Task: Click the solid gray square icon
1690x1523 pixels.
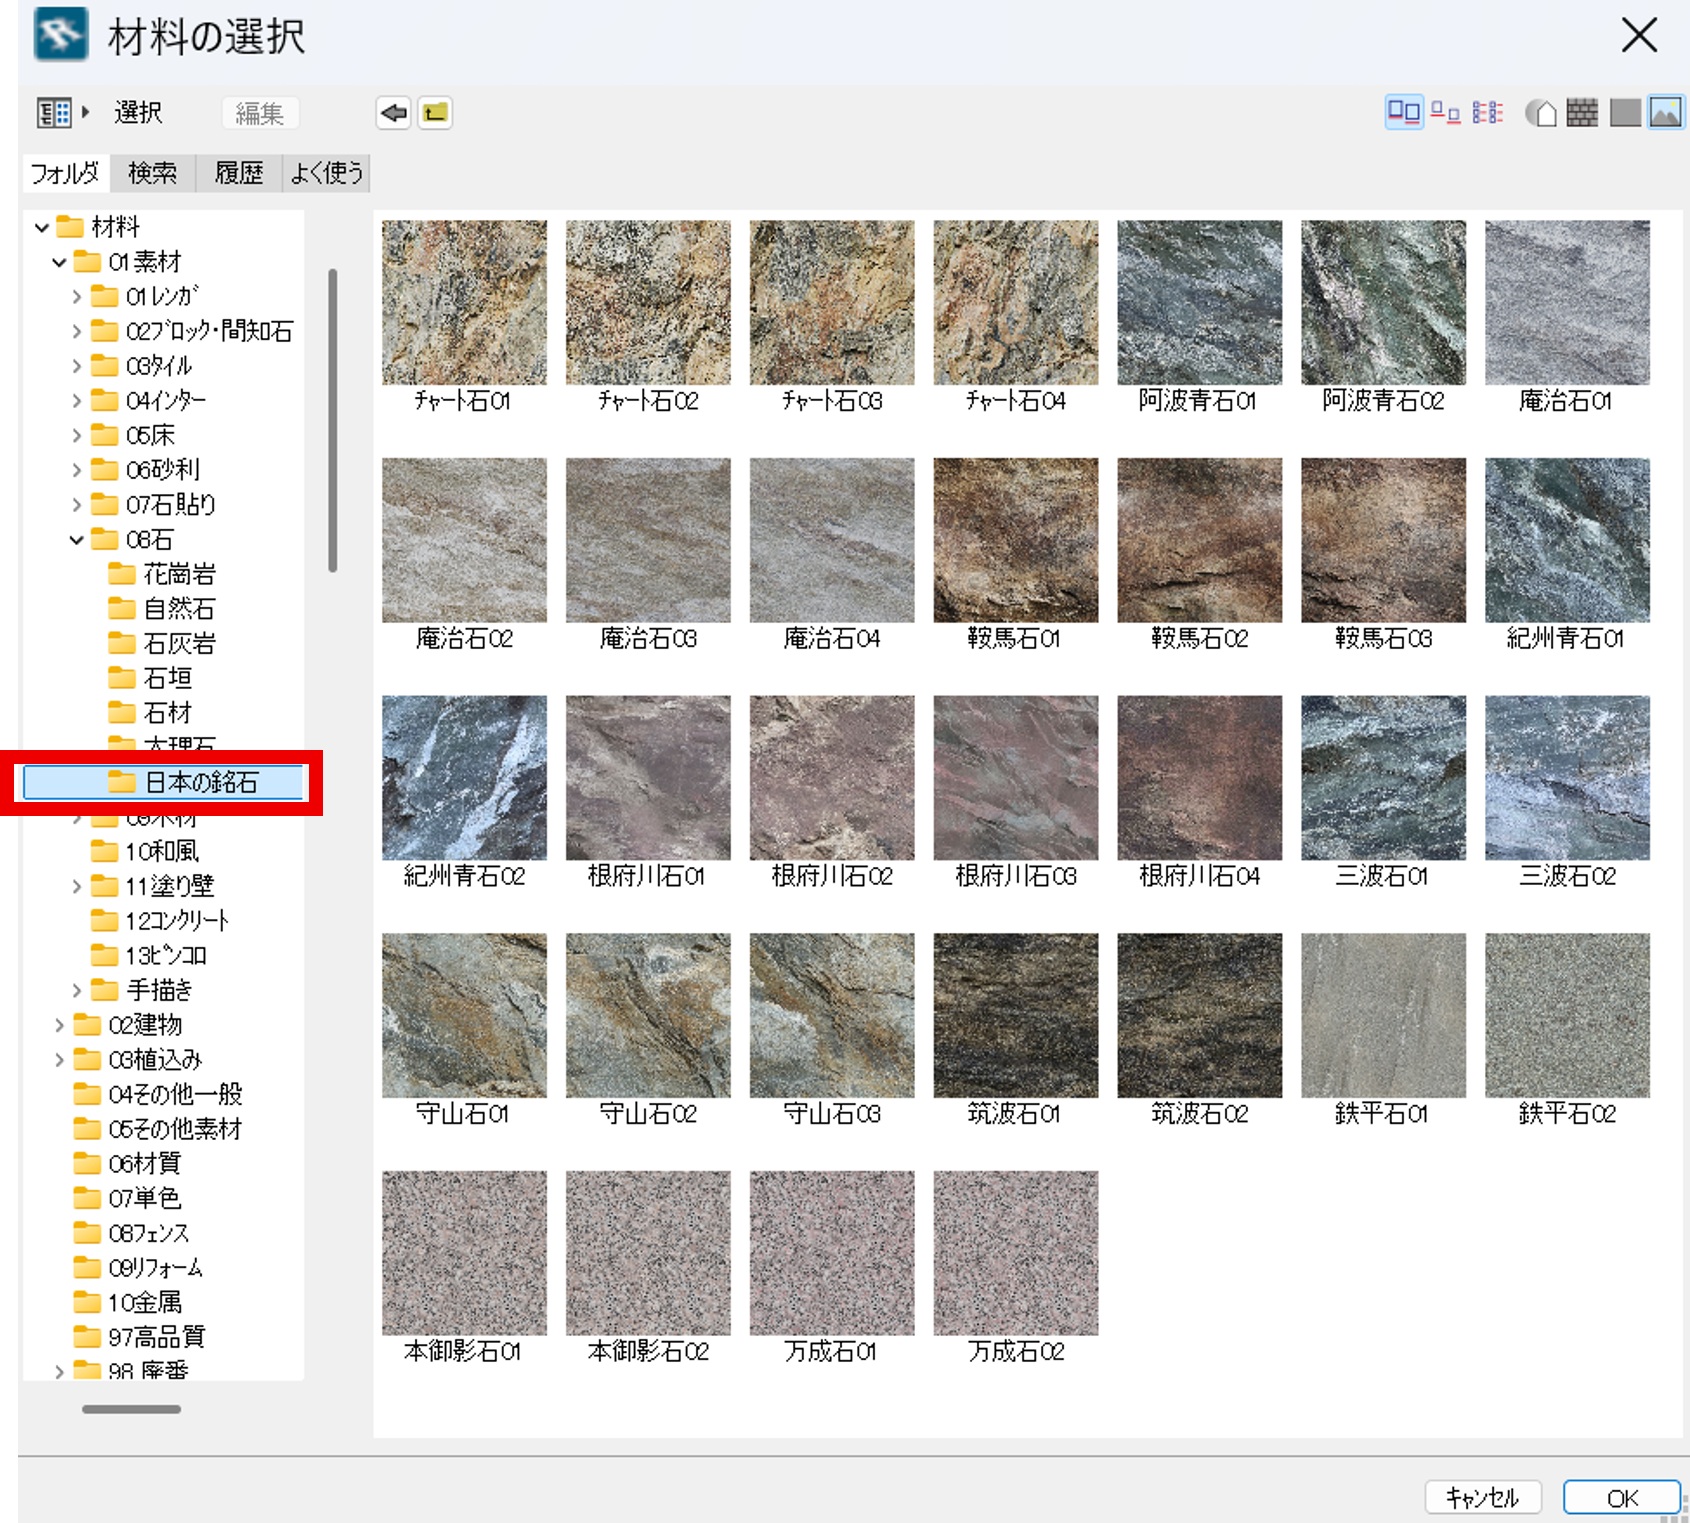Action: tap(1624, 113)
